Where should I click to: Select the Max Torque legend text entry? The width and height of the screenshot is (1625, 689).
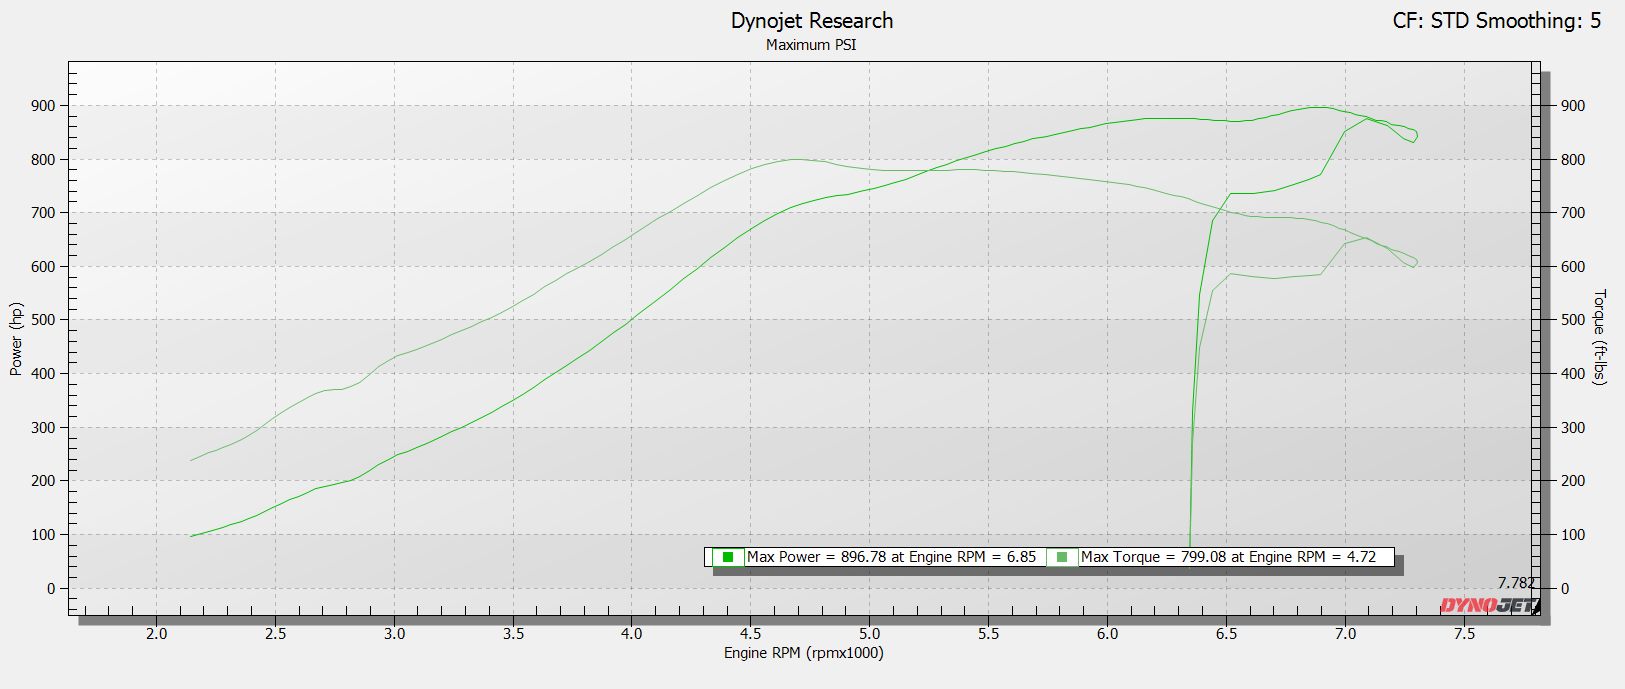pos(1228,557)
